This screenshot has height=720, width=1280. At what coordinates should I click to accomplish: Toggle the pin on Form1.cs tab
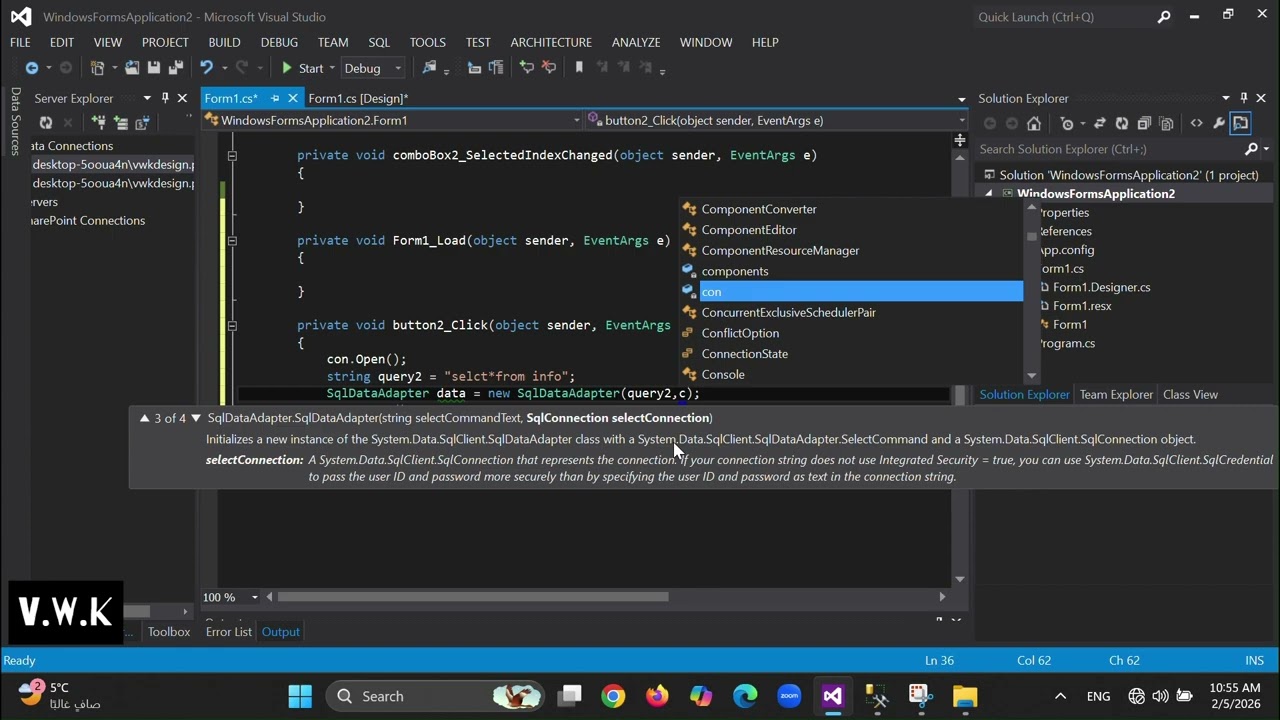[x=275, y=98]
